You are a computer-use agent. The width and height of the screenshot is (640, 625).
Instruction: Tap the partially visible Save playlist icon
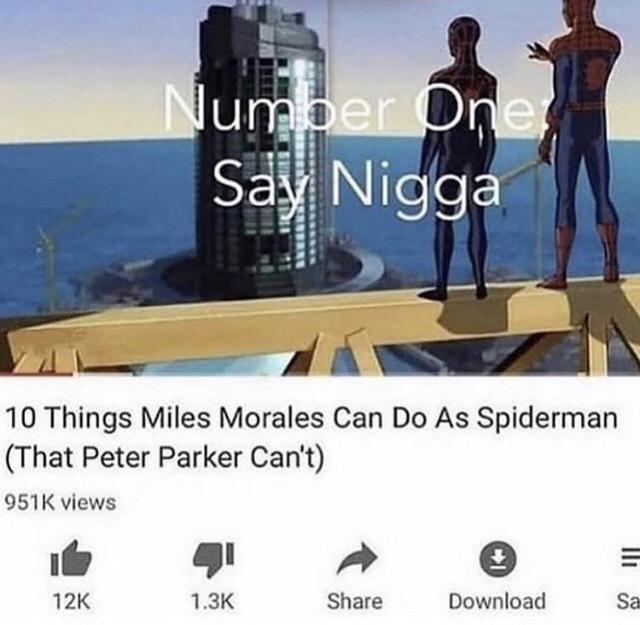click(630, 558)
